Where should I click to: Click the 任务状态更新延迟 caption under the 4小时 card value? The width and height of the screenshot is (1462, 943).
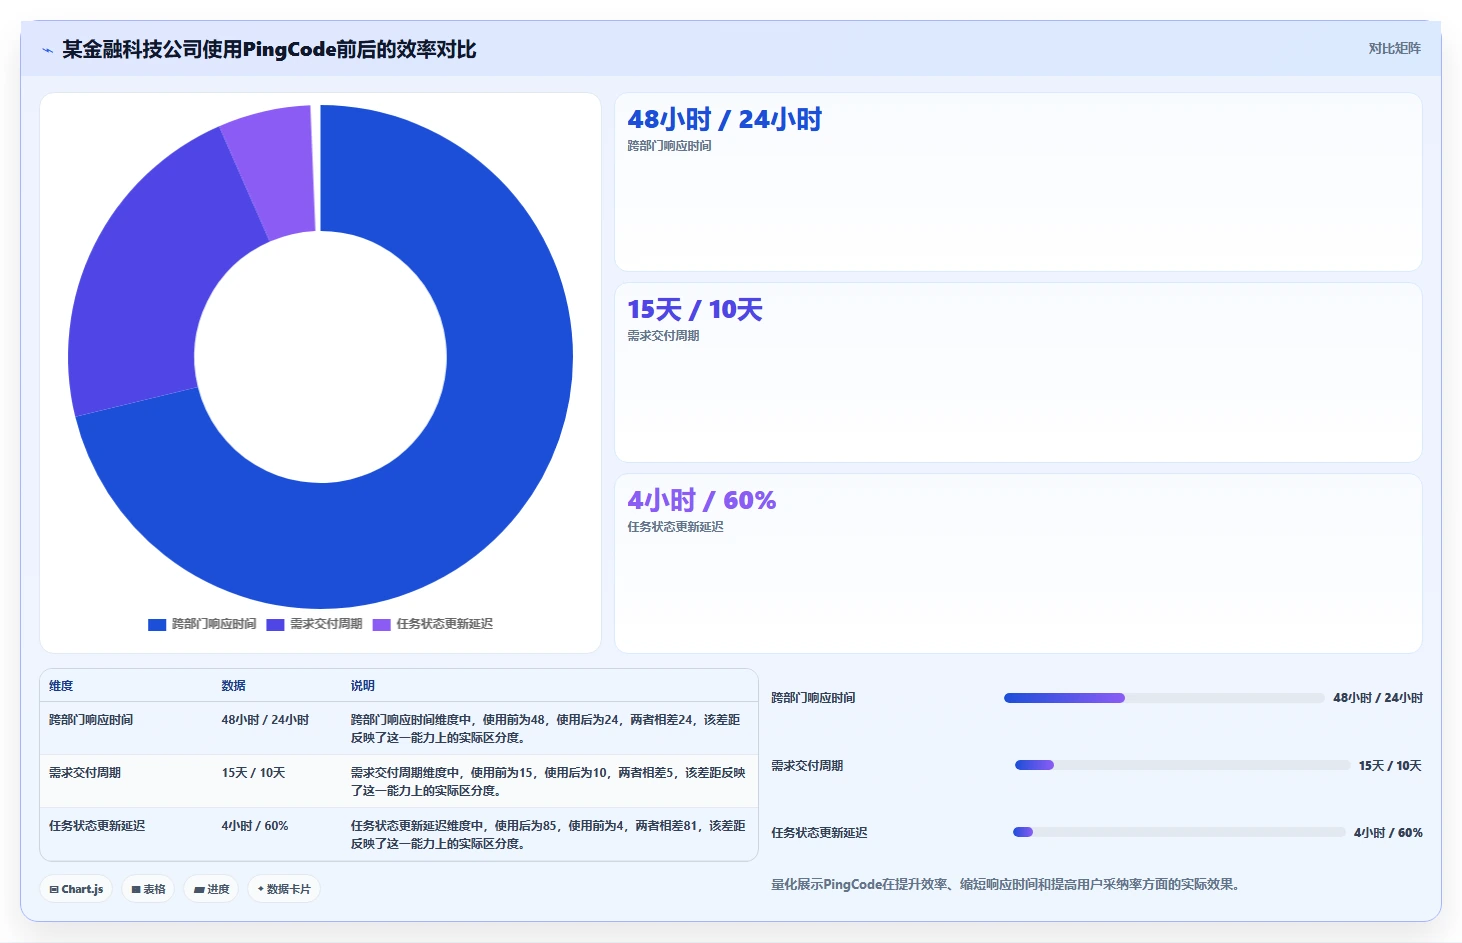[675, 527]
